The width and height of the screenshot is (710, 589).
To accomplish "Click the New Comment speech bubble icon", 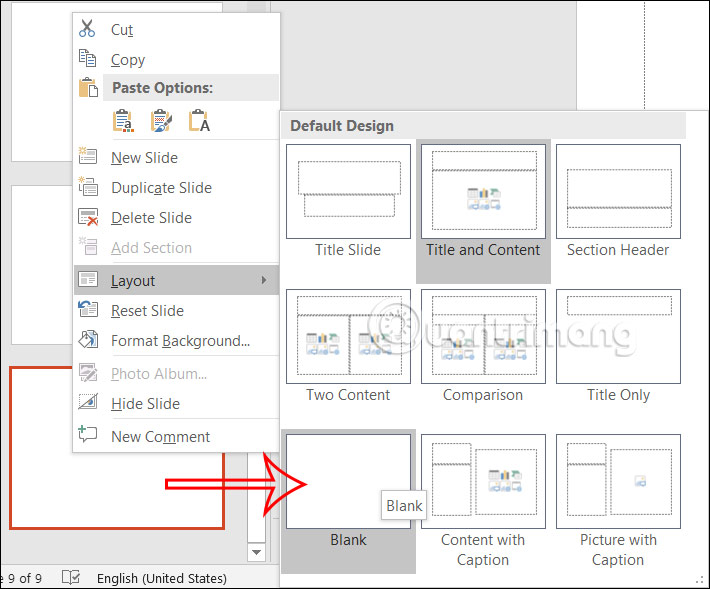I will 87,434.
